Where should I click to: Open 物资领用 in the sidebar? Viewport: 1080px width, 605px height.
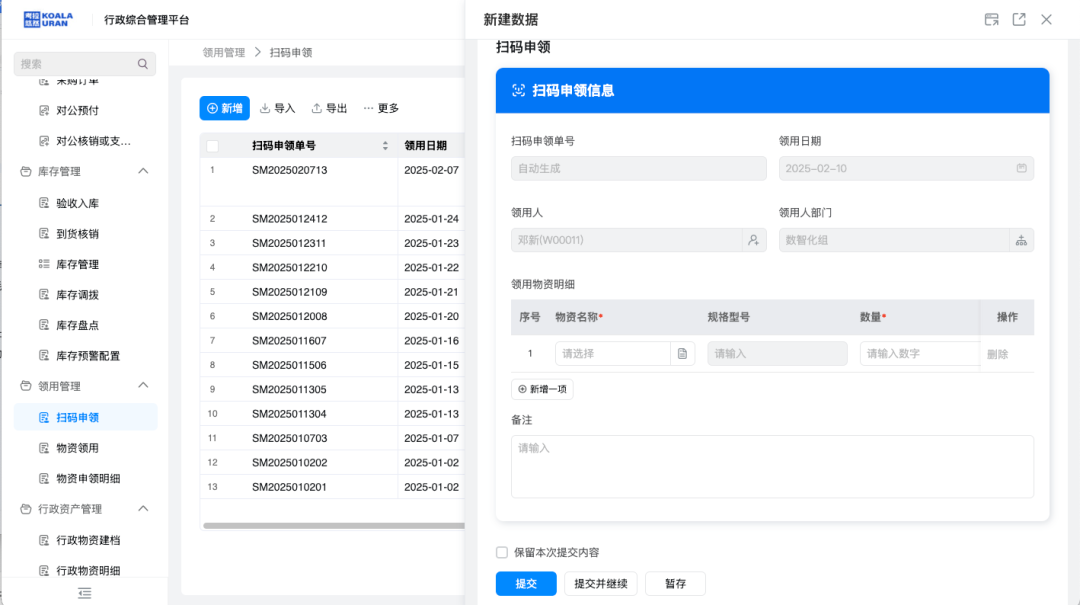(x=77, y=448)
